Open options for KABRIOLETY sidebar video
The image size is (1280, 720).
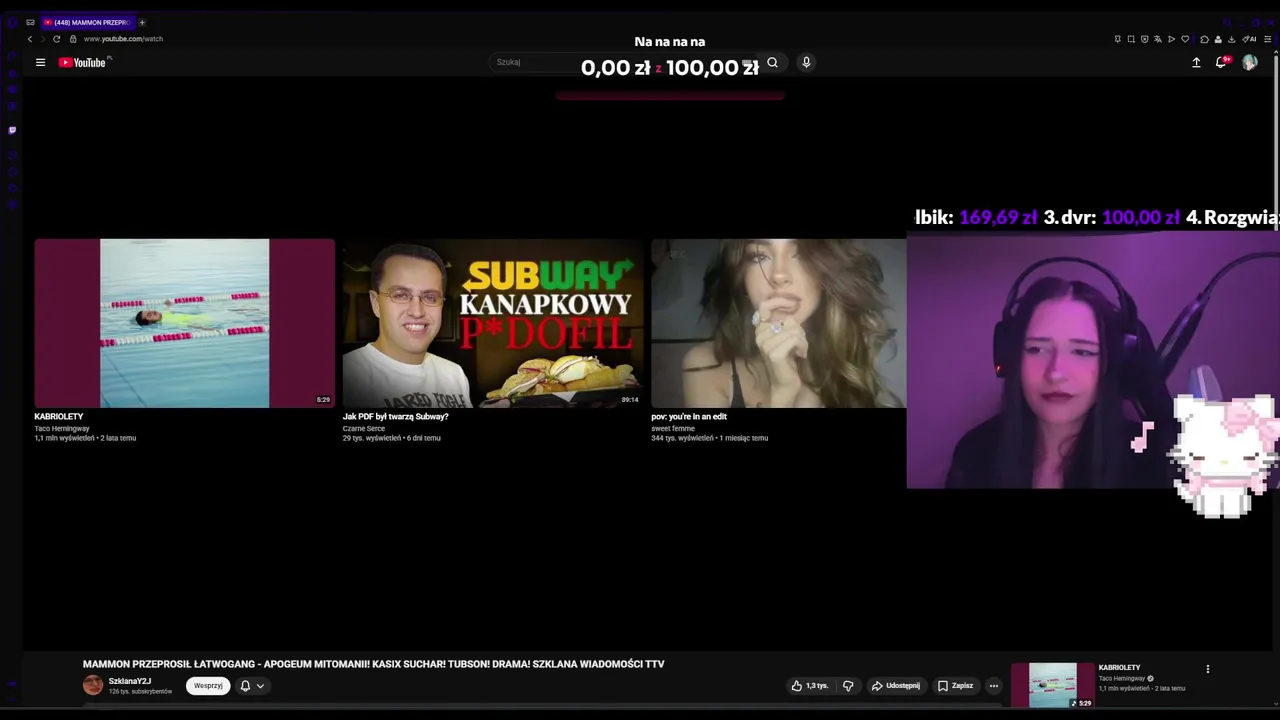click(x=1207, y=669)
